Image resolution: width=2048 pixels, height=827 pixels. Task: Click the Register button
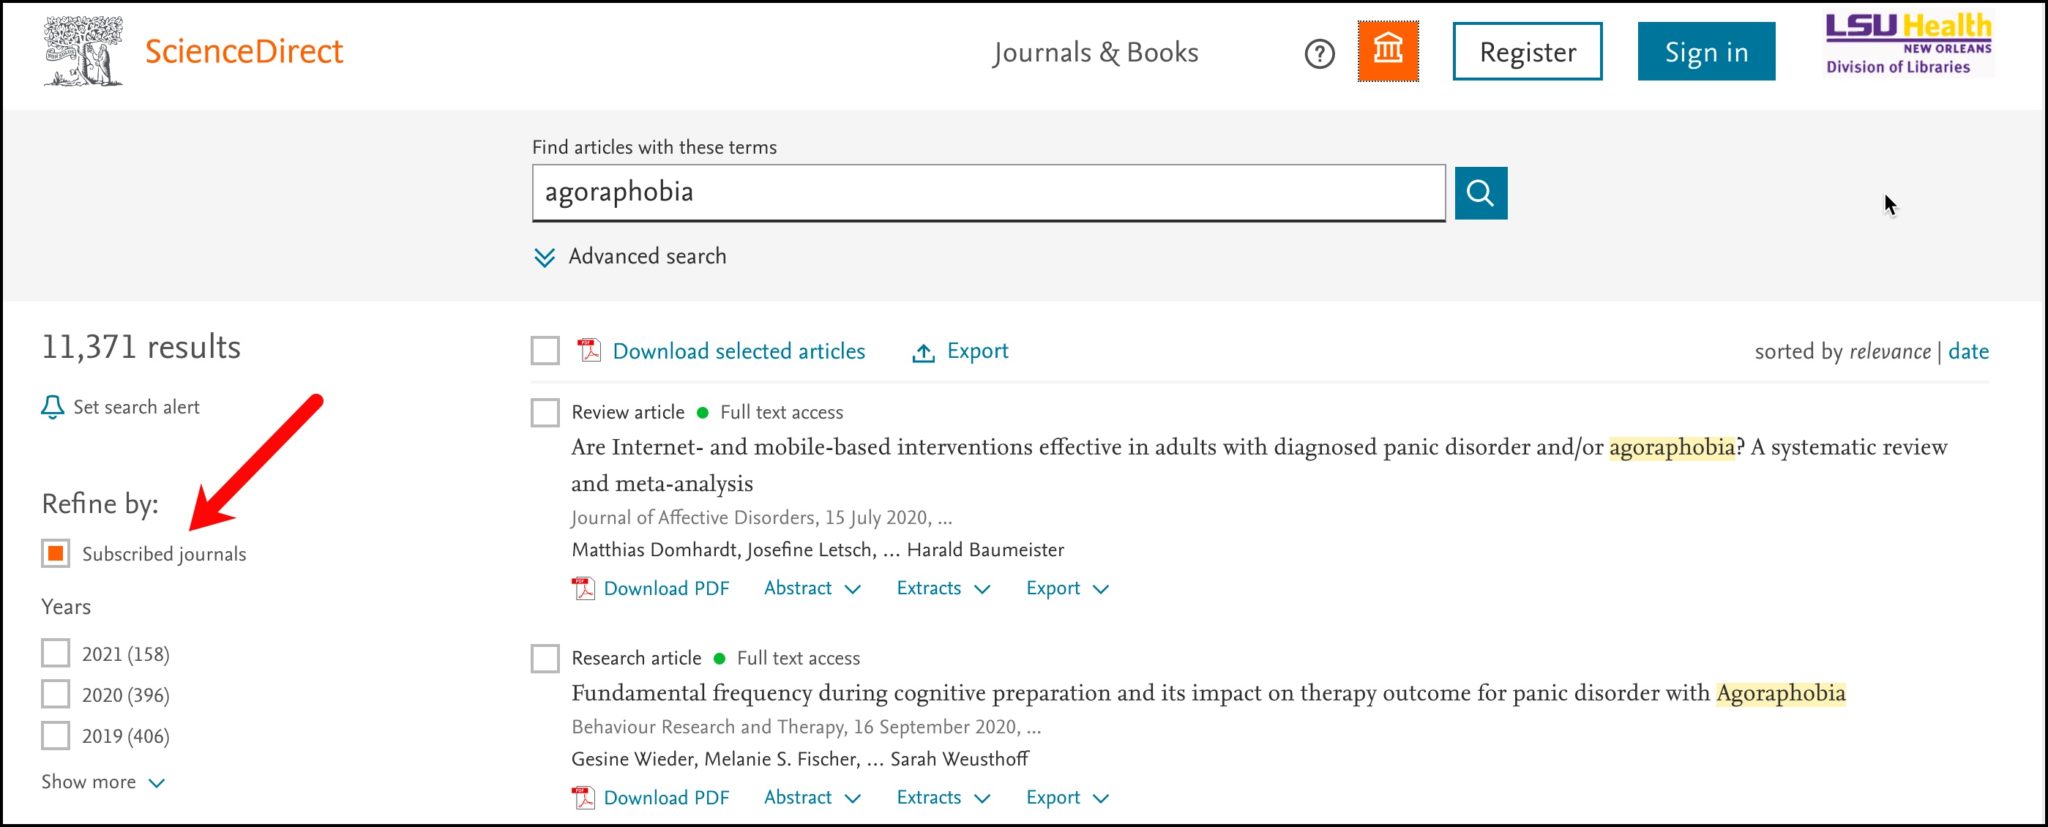(x=1527, y=52)
